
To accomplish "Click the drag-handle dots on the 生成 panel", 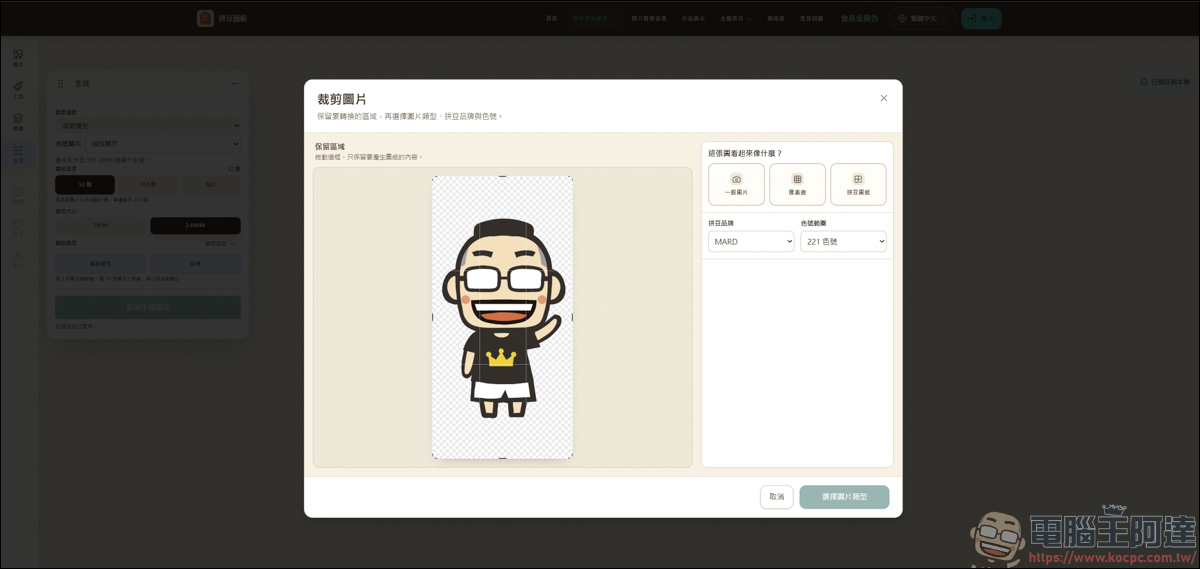I will tap(60, 83).
